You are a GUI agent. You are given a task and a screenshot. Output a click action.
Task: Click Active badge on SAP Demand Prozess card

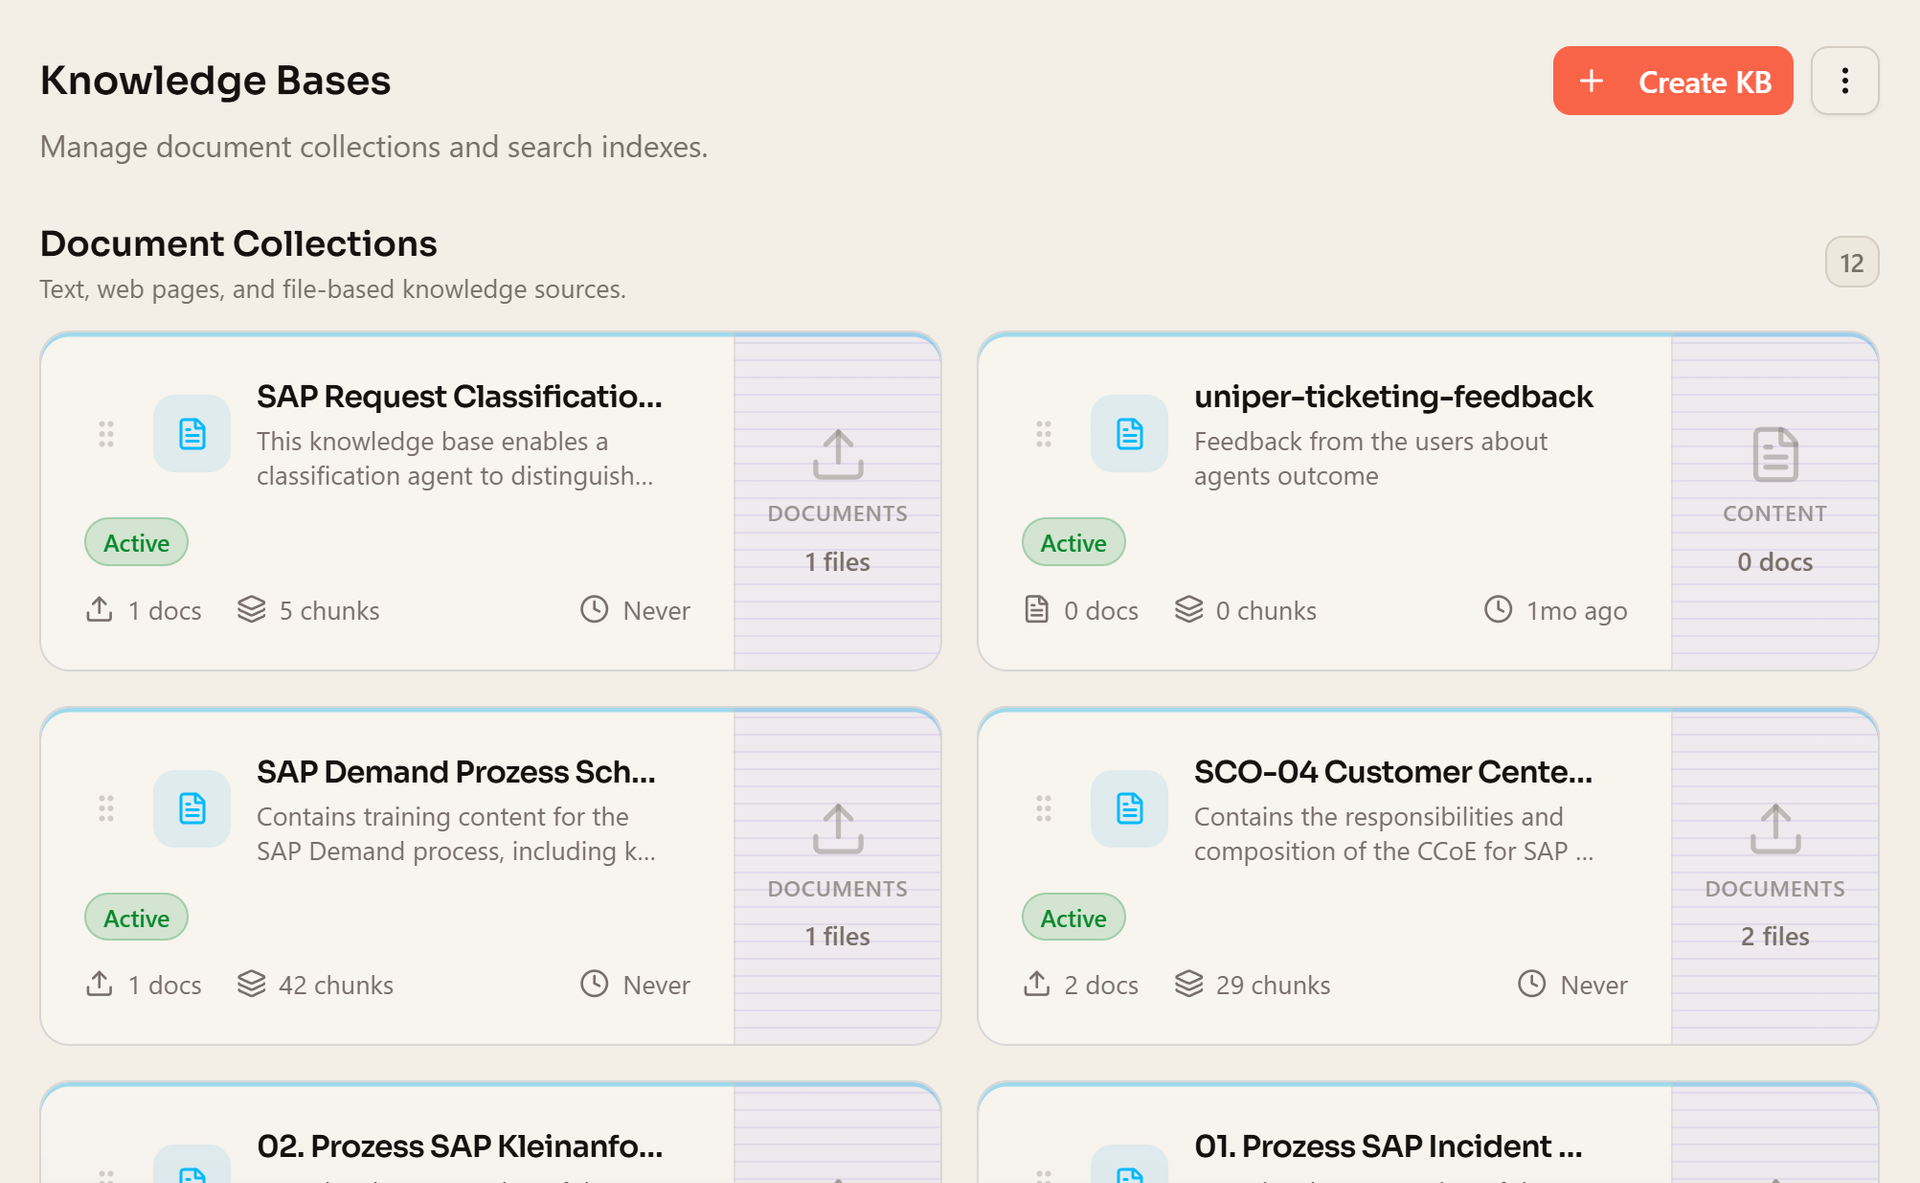(136, 917)
